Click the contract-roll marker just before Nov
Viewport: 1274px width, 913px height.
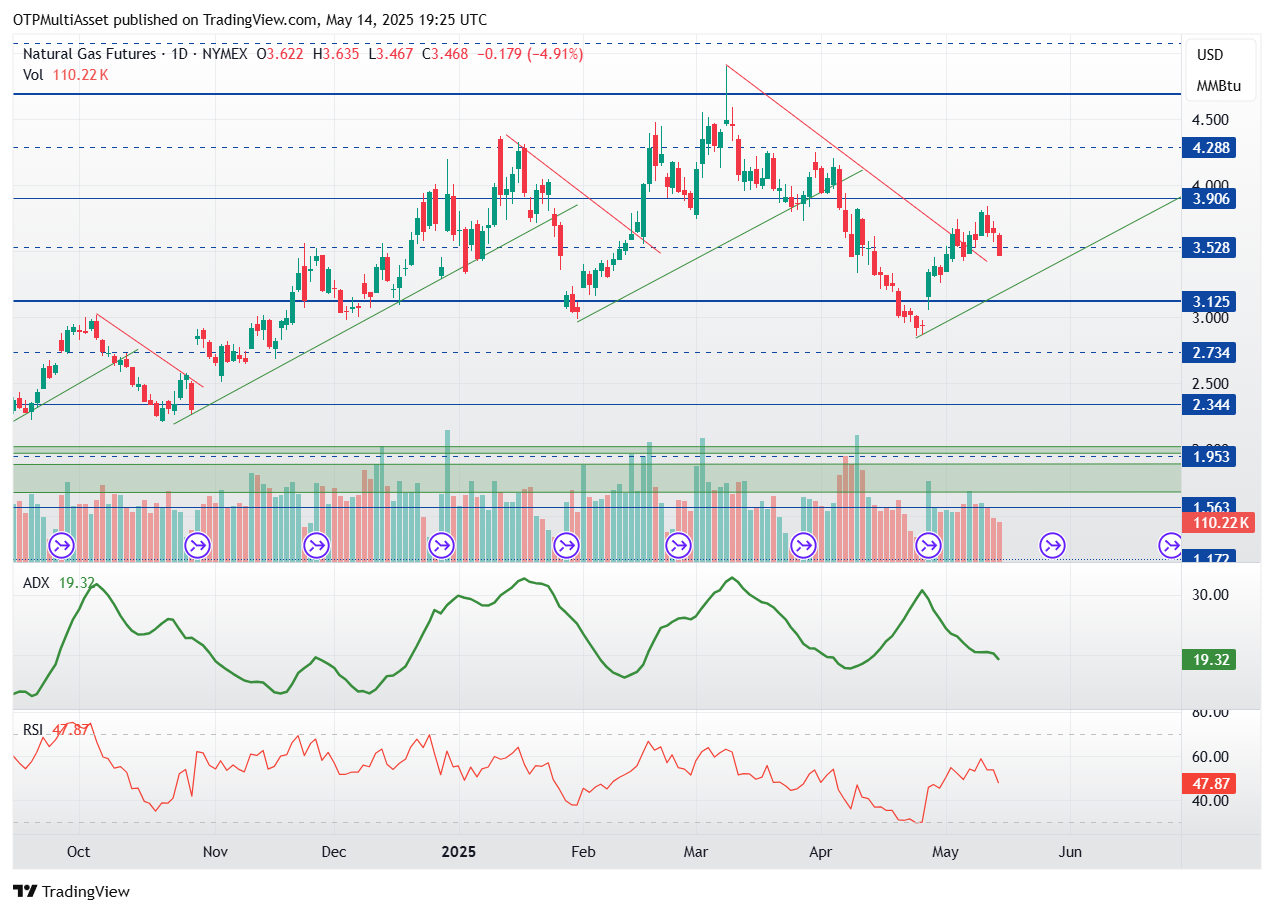198,546
